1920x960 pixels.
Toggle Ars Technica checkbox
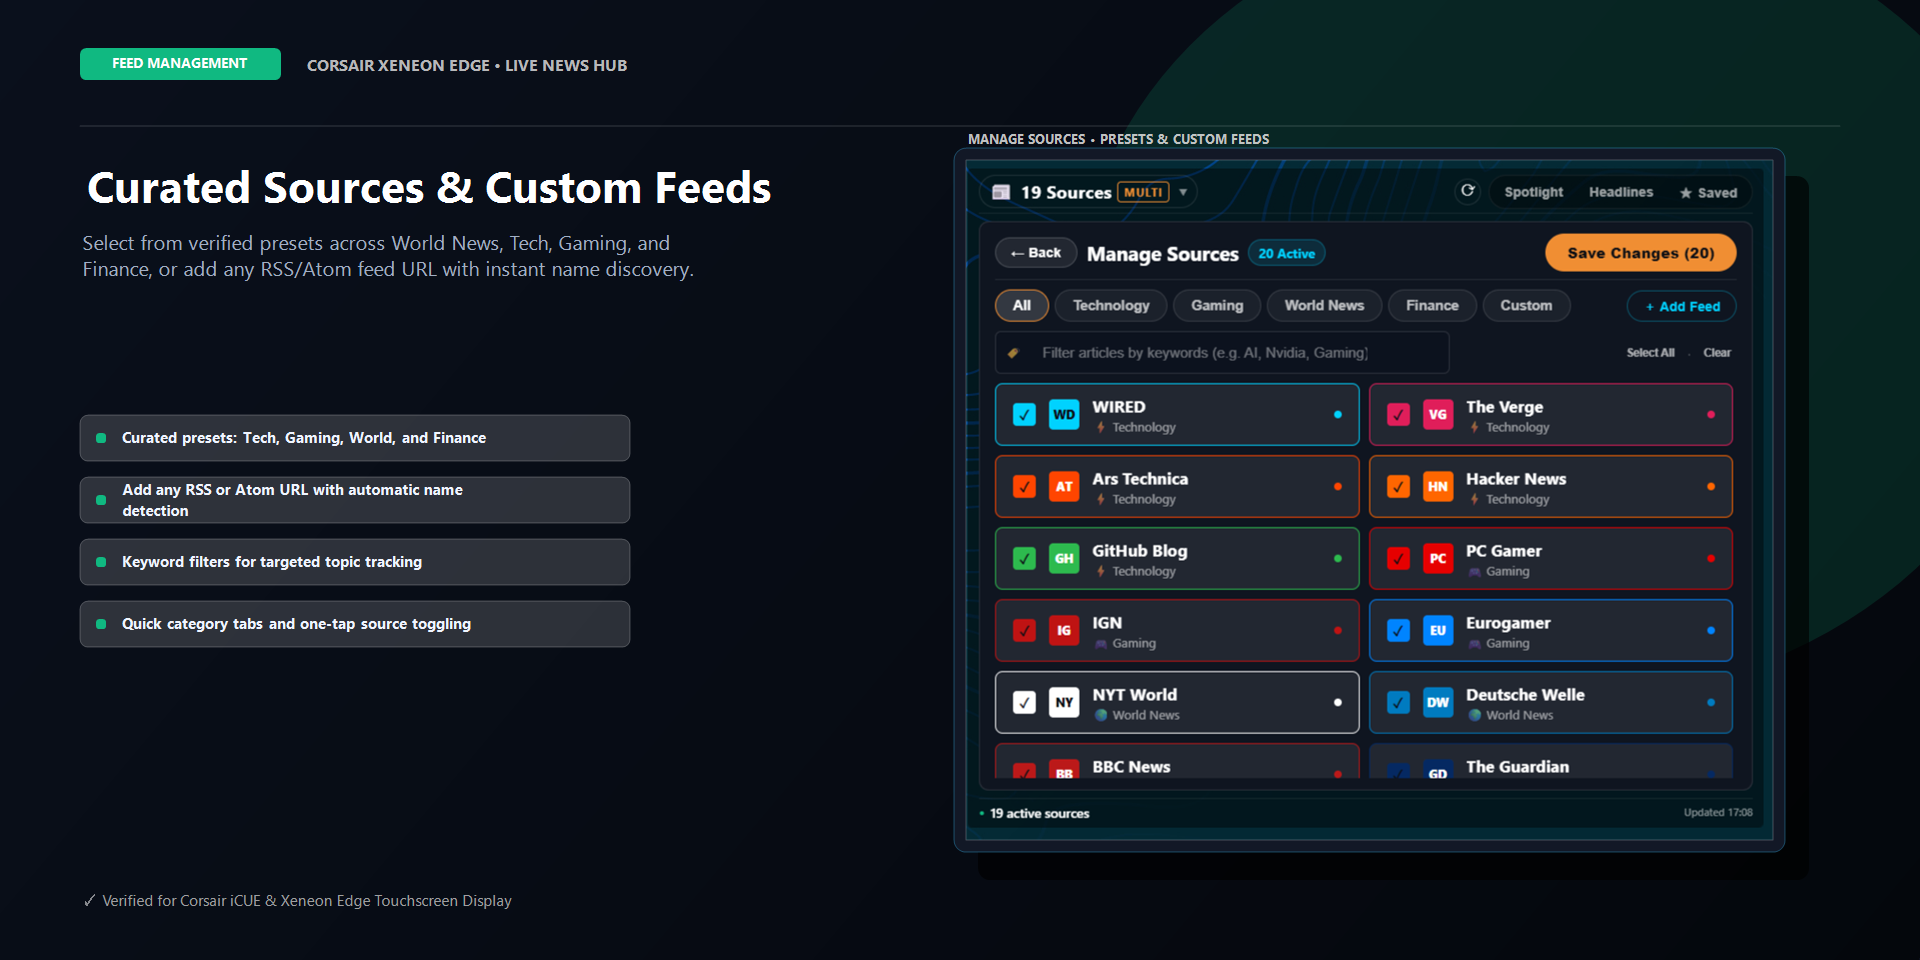(x=1024, y=486)
